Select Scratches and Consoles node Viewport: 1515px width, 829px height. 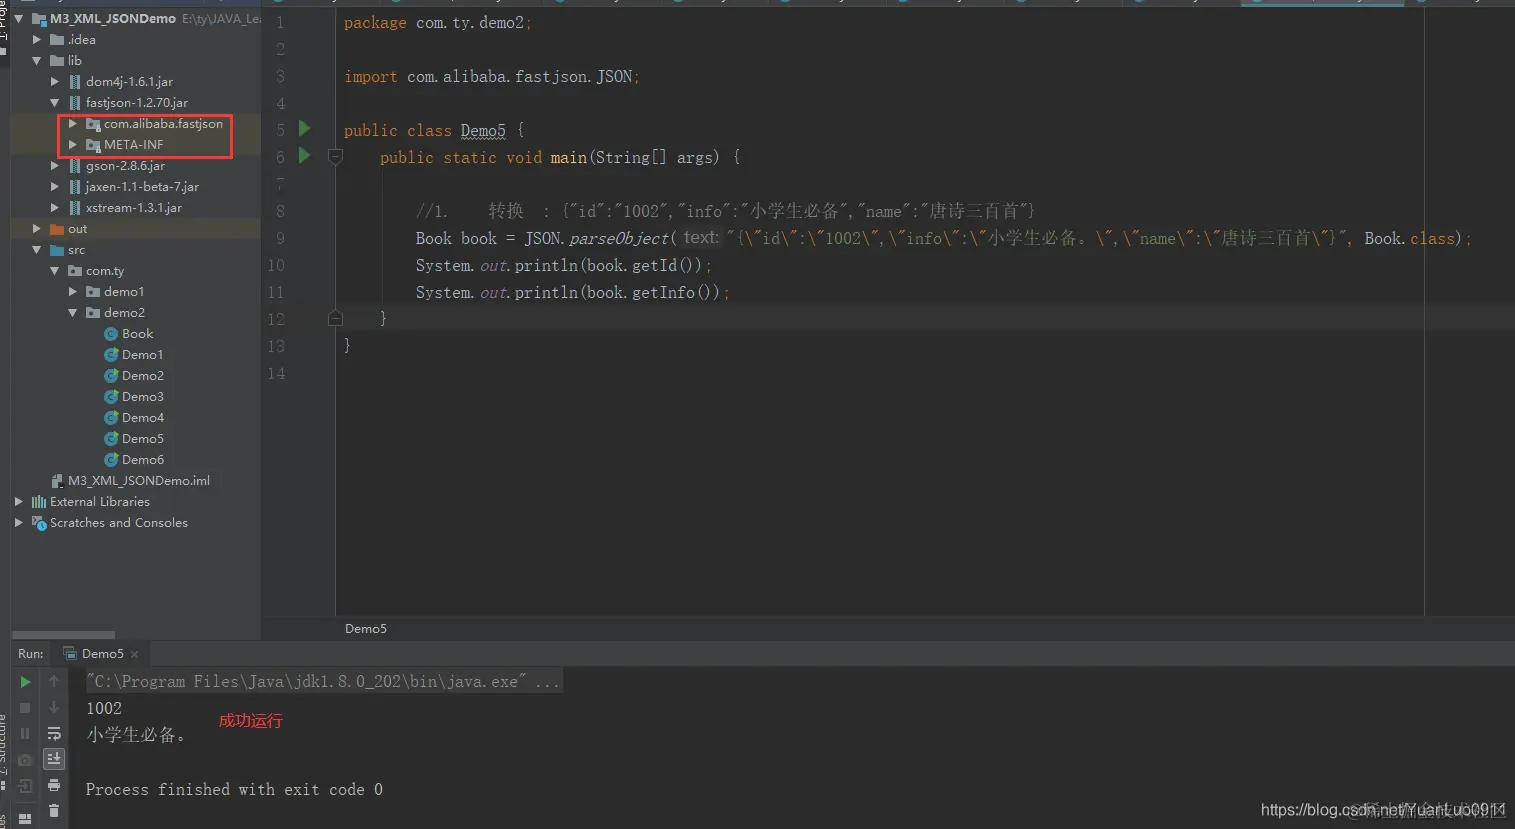click(x=110, y=523)
